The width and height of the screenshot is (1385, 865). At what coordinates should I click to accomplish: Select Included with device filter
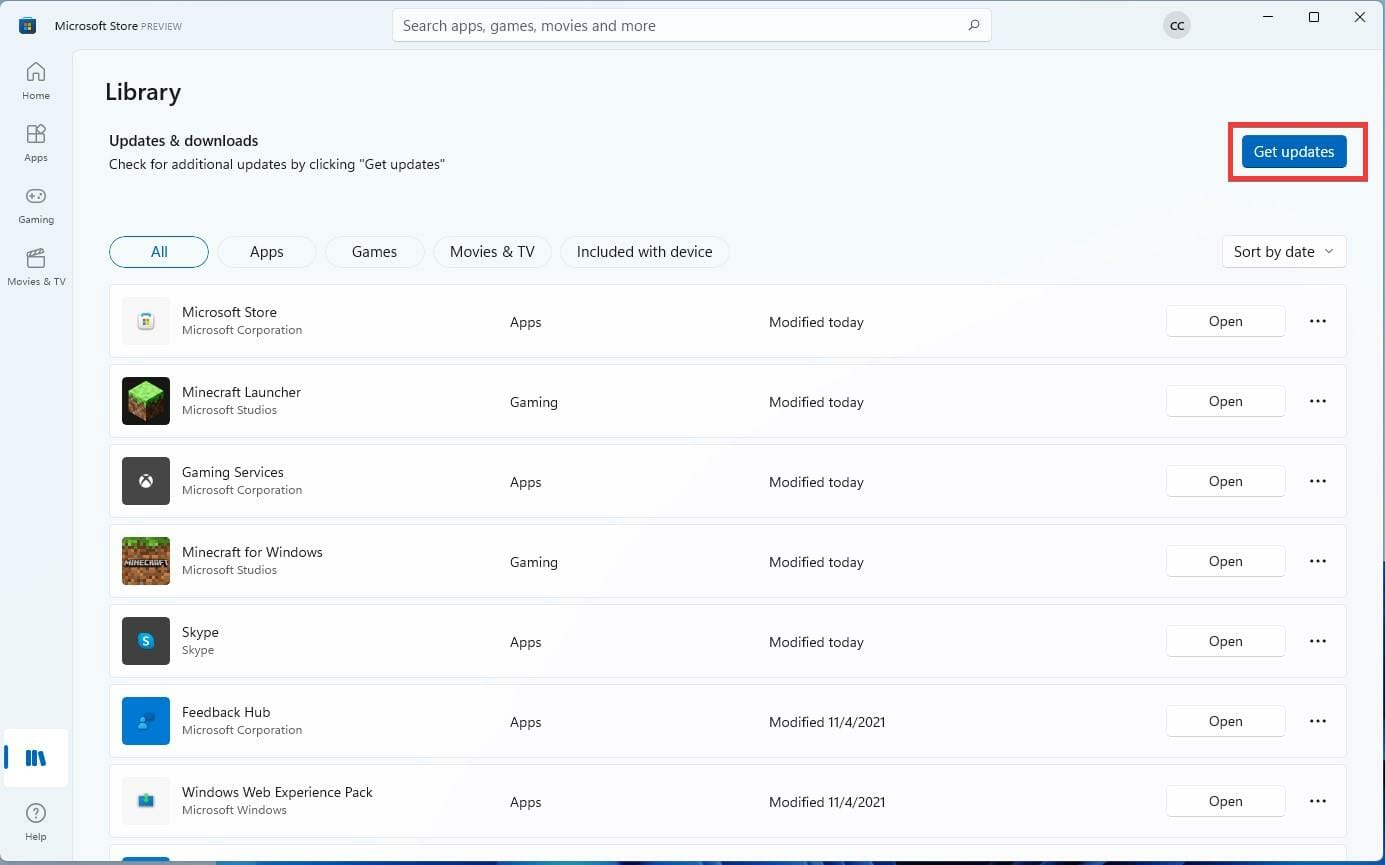click(645, 252)
